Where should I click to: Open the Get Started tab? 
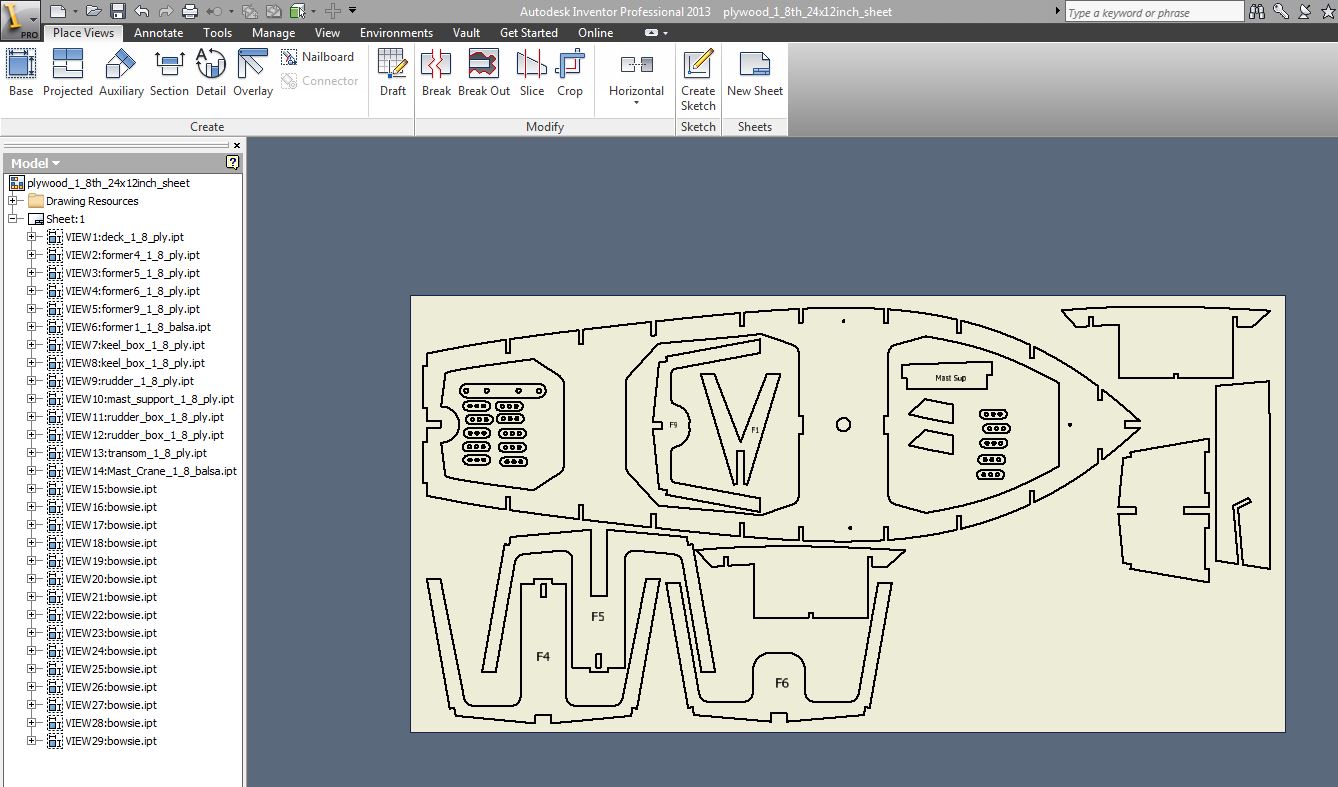529,33
